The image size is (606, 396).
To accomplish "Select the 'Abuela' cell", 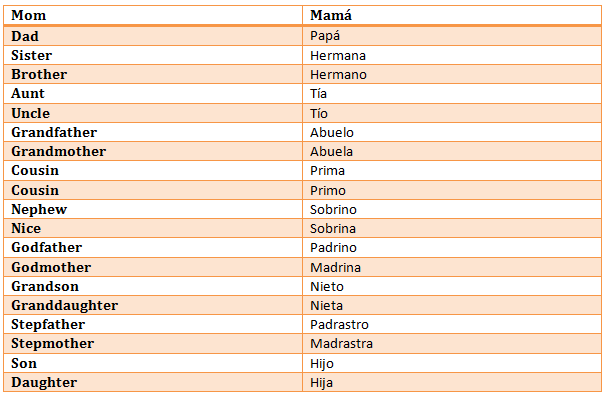I will tap(452, 151).
